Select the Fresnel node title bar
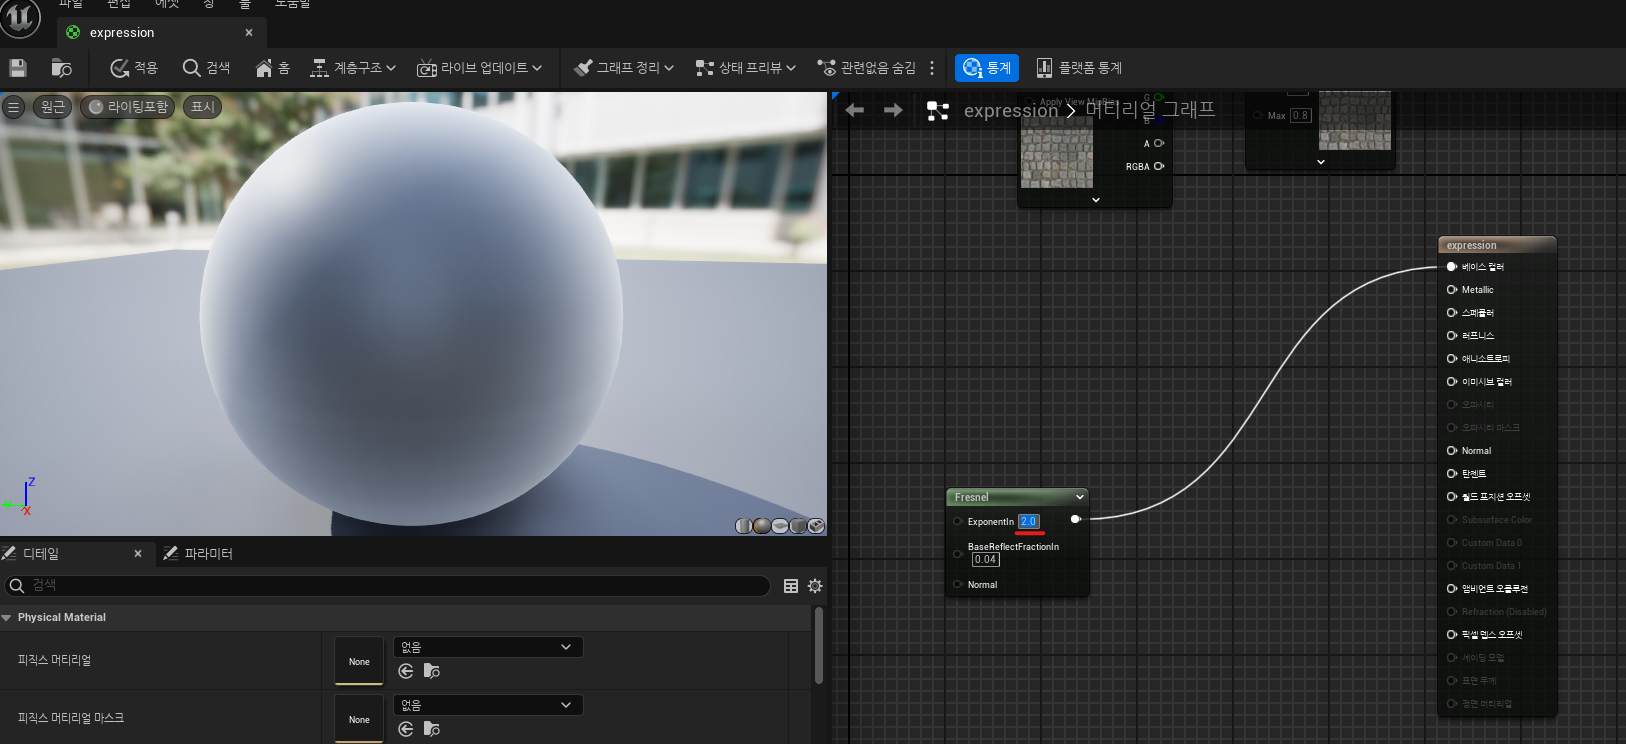Screen dimensions: 1626x744 point(1017,497)
